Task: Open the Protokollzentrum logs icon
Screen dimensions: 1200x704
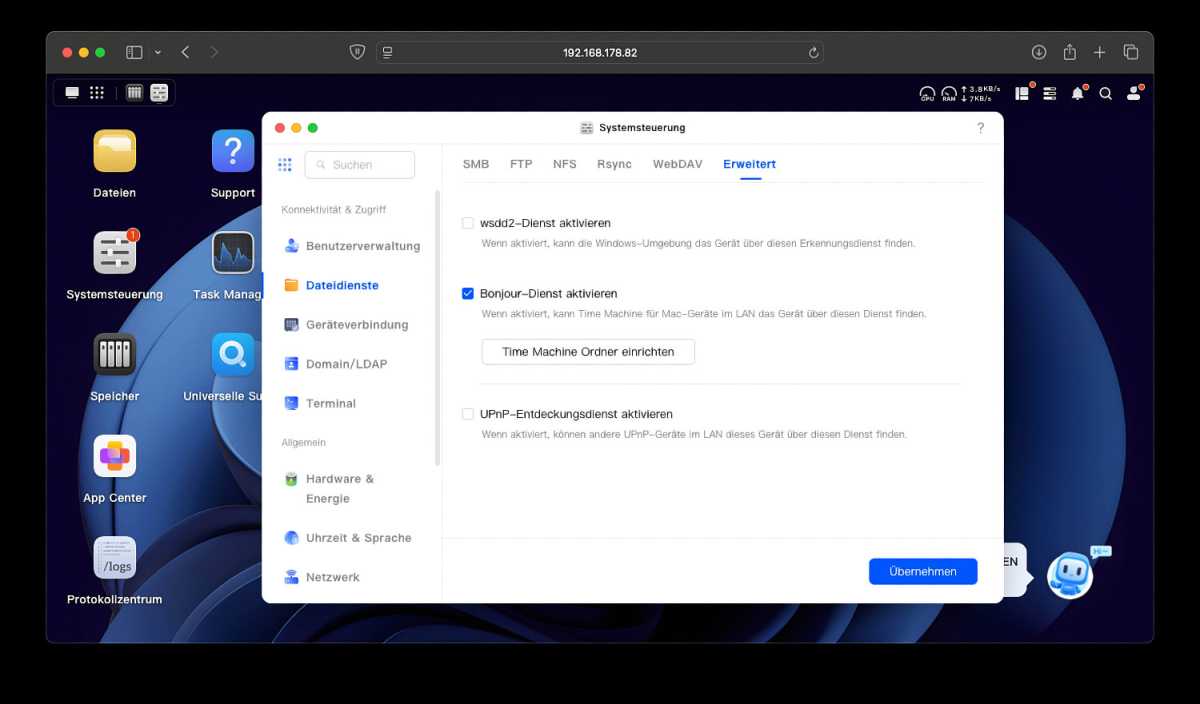Action: tap(115, 559)
